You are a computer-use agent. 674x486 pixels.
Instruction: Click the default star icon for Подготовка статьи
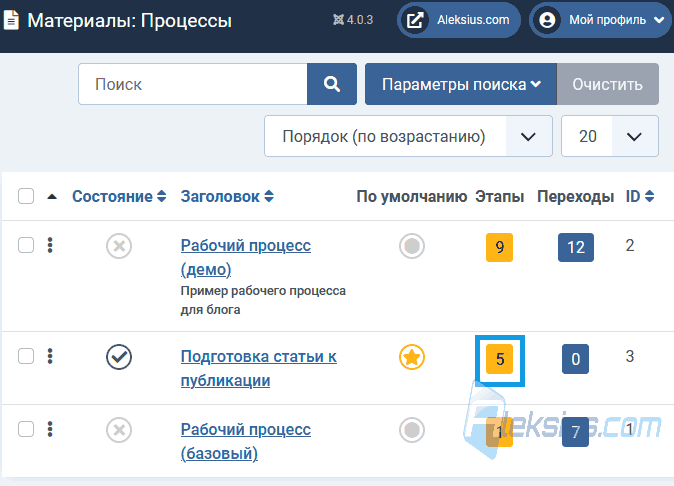(x=412, y=357)
